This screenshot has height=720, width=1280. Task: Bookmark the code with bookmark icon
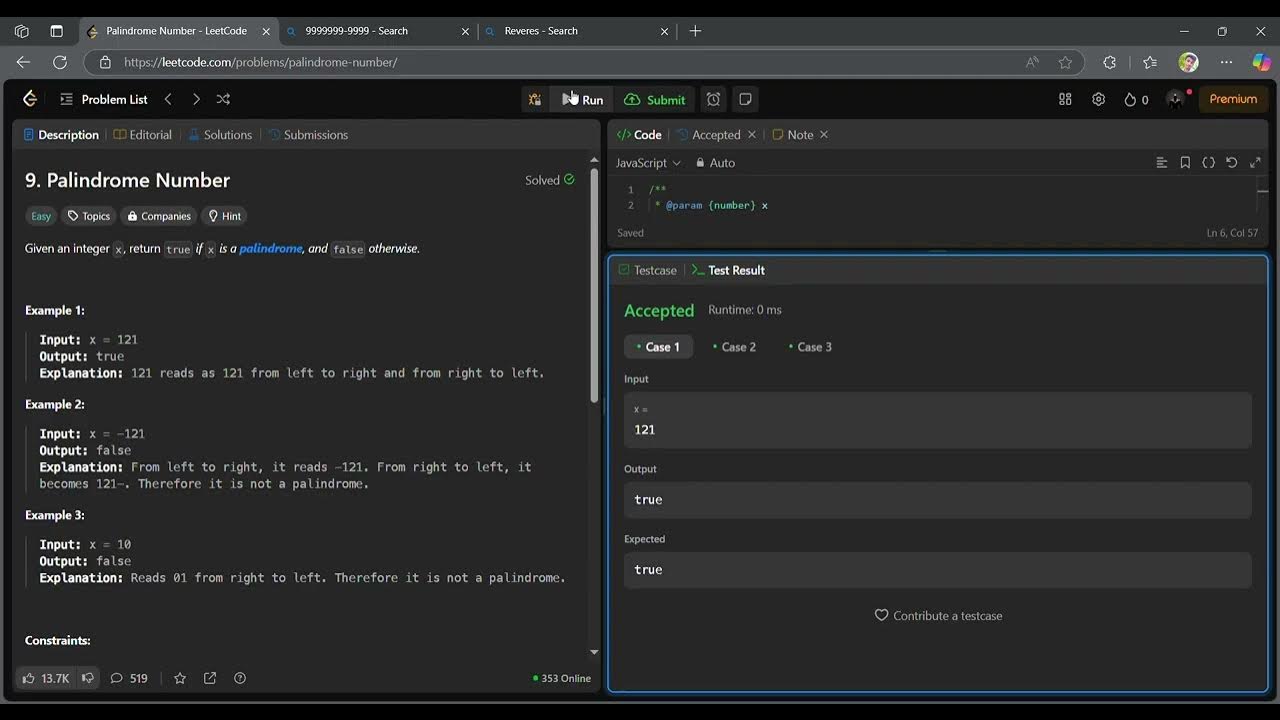(1185, 162)
